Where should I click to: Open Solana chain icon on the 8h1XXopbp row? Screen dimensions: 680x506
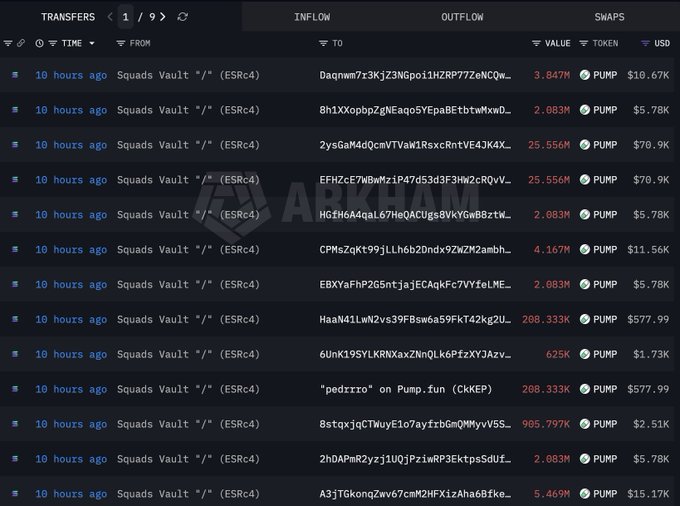[x=15, y=110]
